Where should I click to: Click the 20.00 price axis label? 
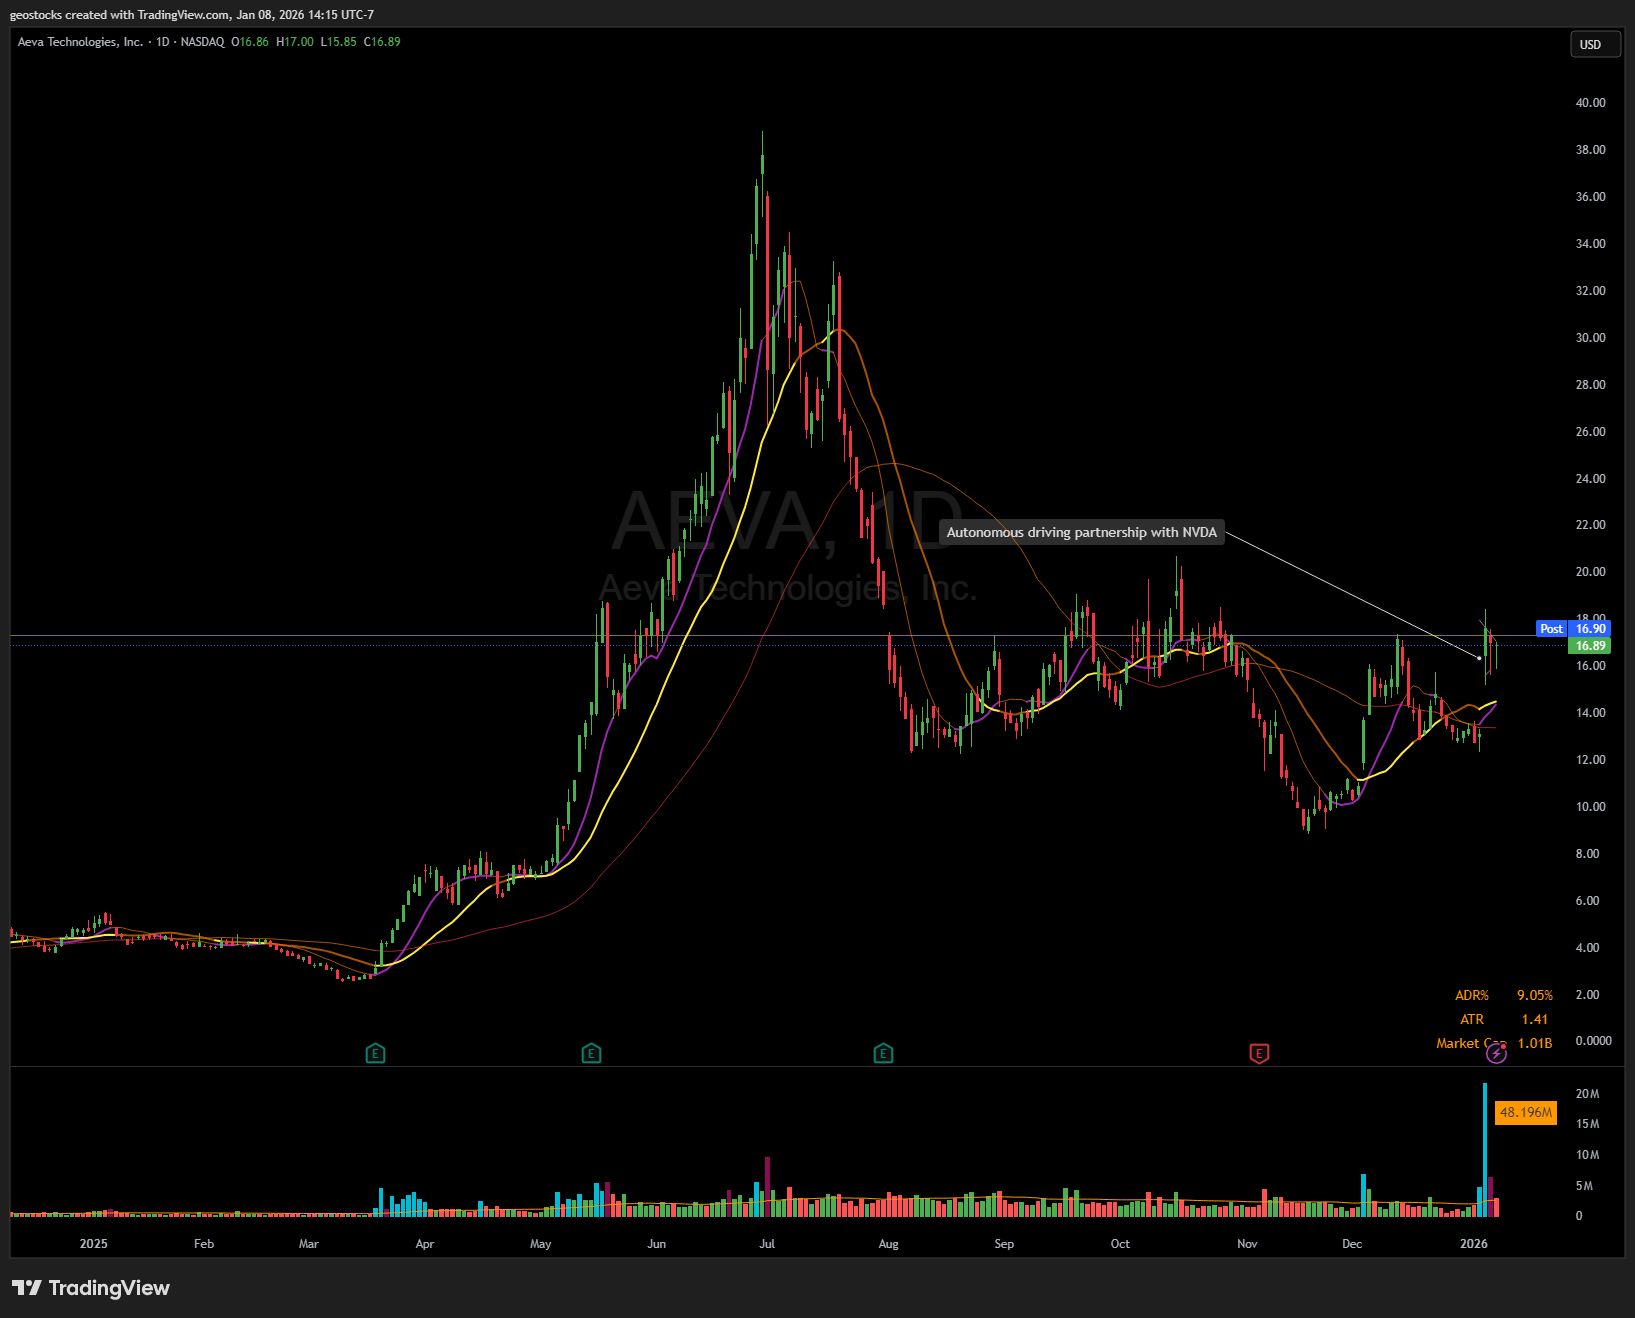coord(1590,572)
